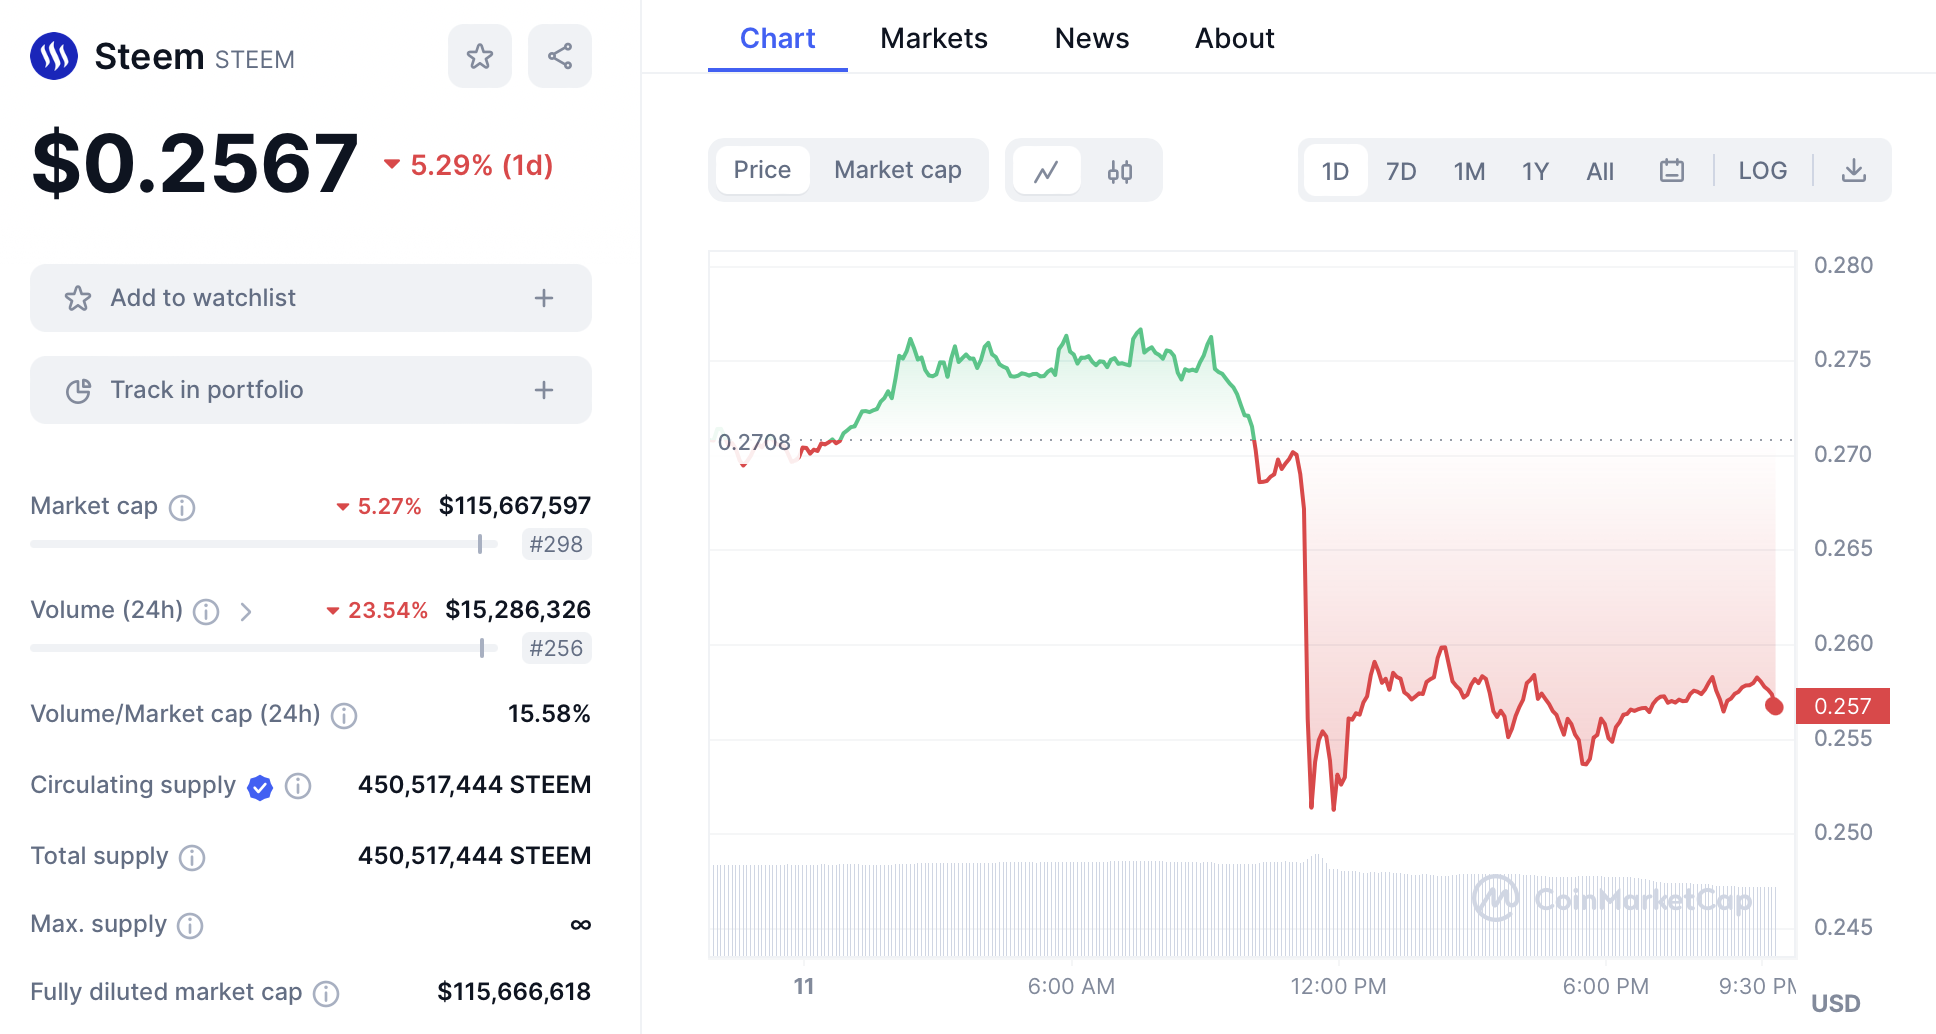Click the share icon button
The width and height of the screenshot is (1936, 1034).
(560, 56)
